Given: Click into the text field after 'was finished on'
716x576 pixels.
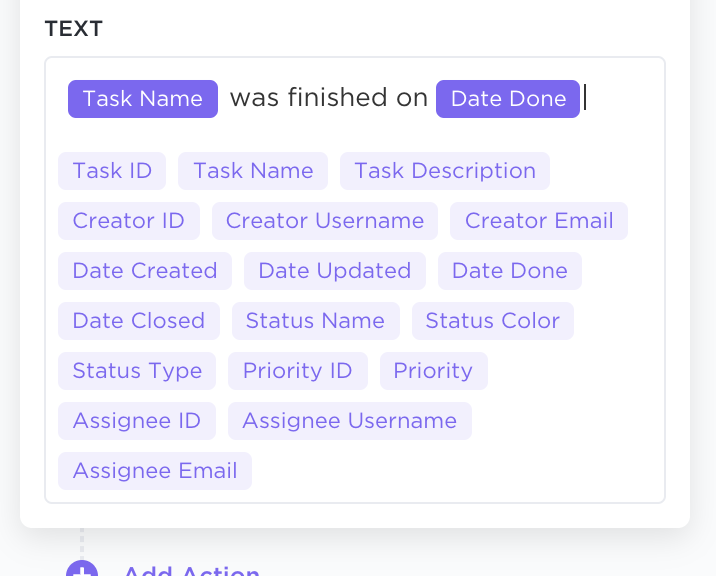Looking at the screenshot, I should pos(620,99).
